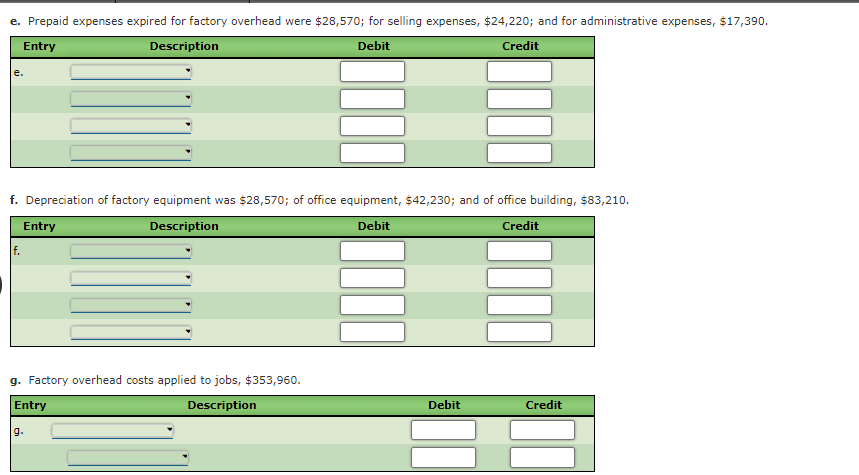Open first description dropdown for entry e
Viewport: 859px width, 475px height.
pyautogui.click(x=131, y=71)
